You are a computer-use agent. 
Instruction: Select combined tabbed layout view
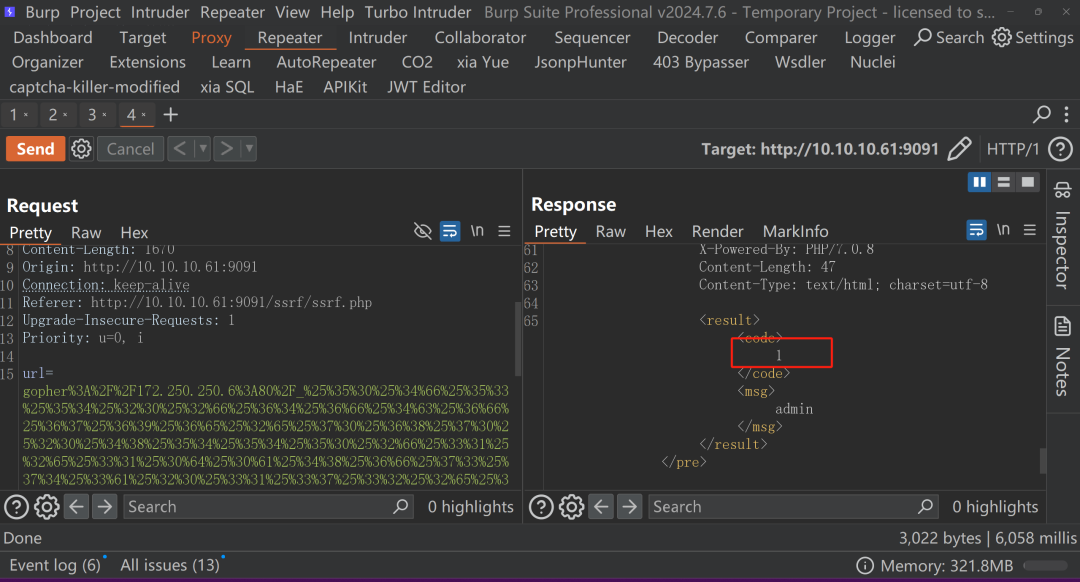click(x=1028, y=182)
